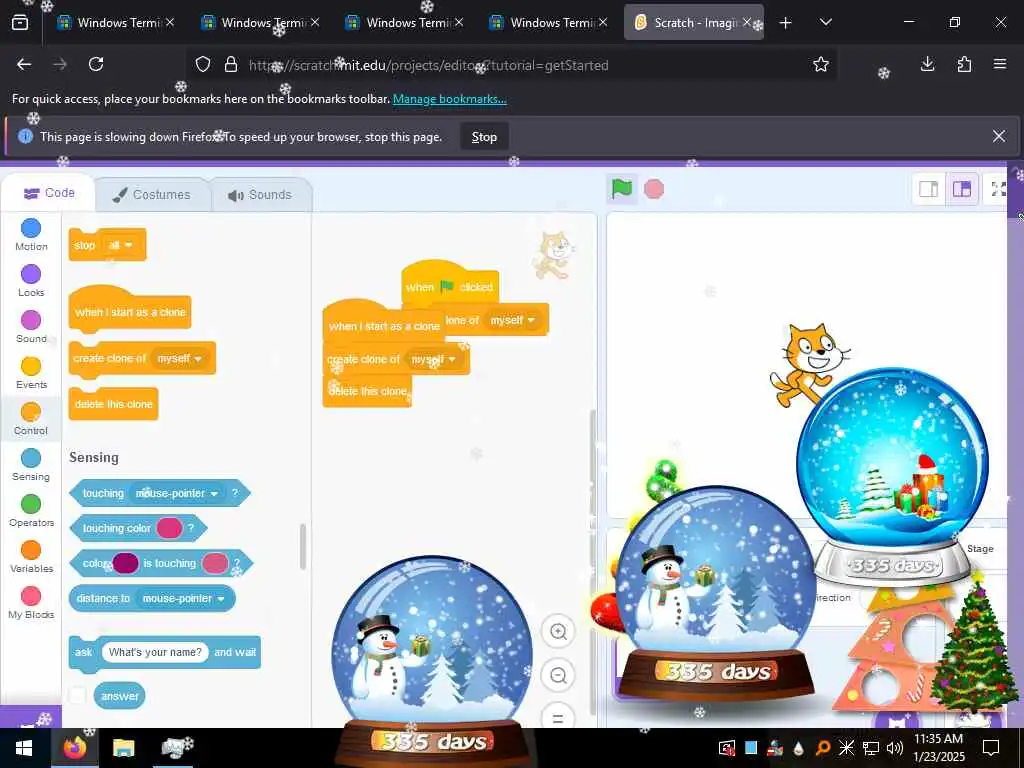This screenshot has height=768, width=1024.
Task: Switch to the Costumes tab
Action: (x=152, y=195)
